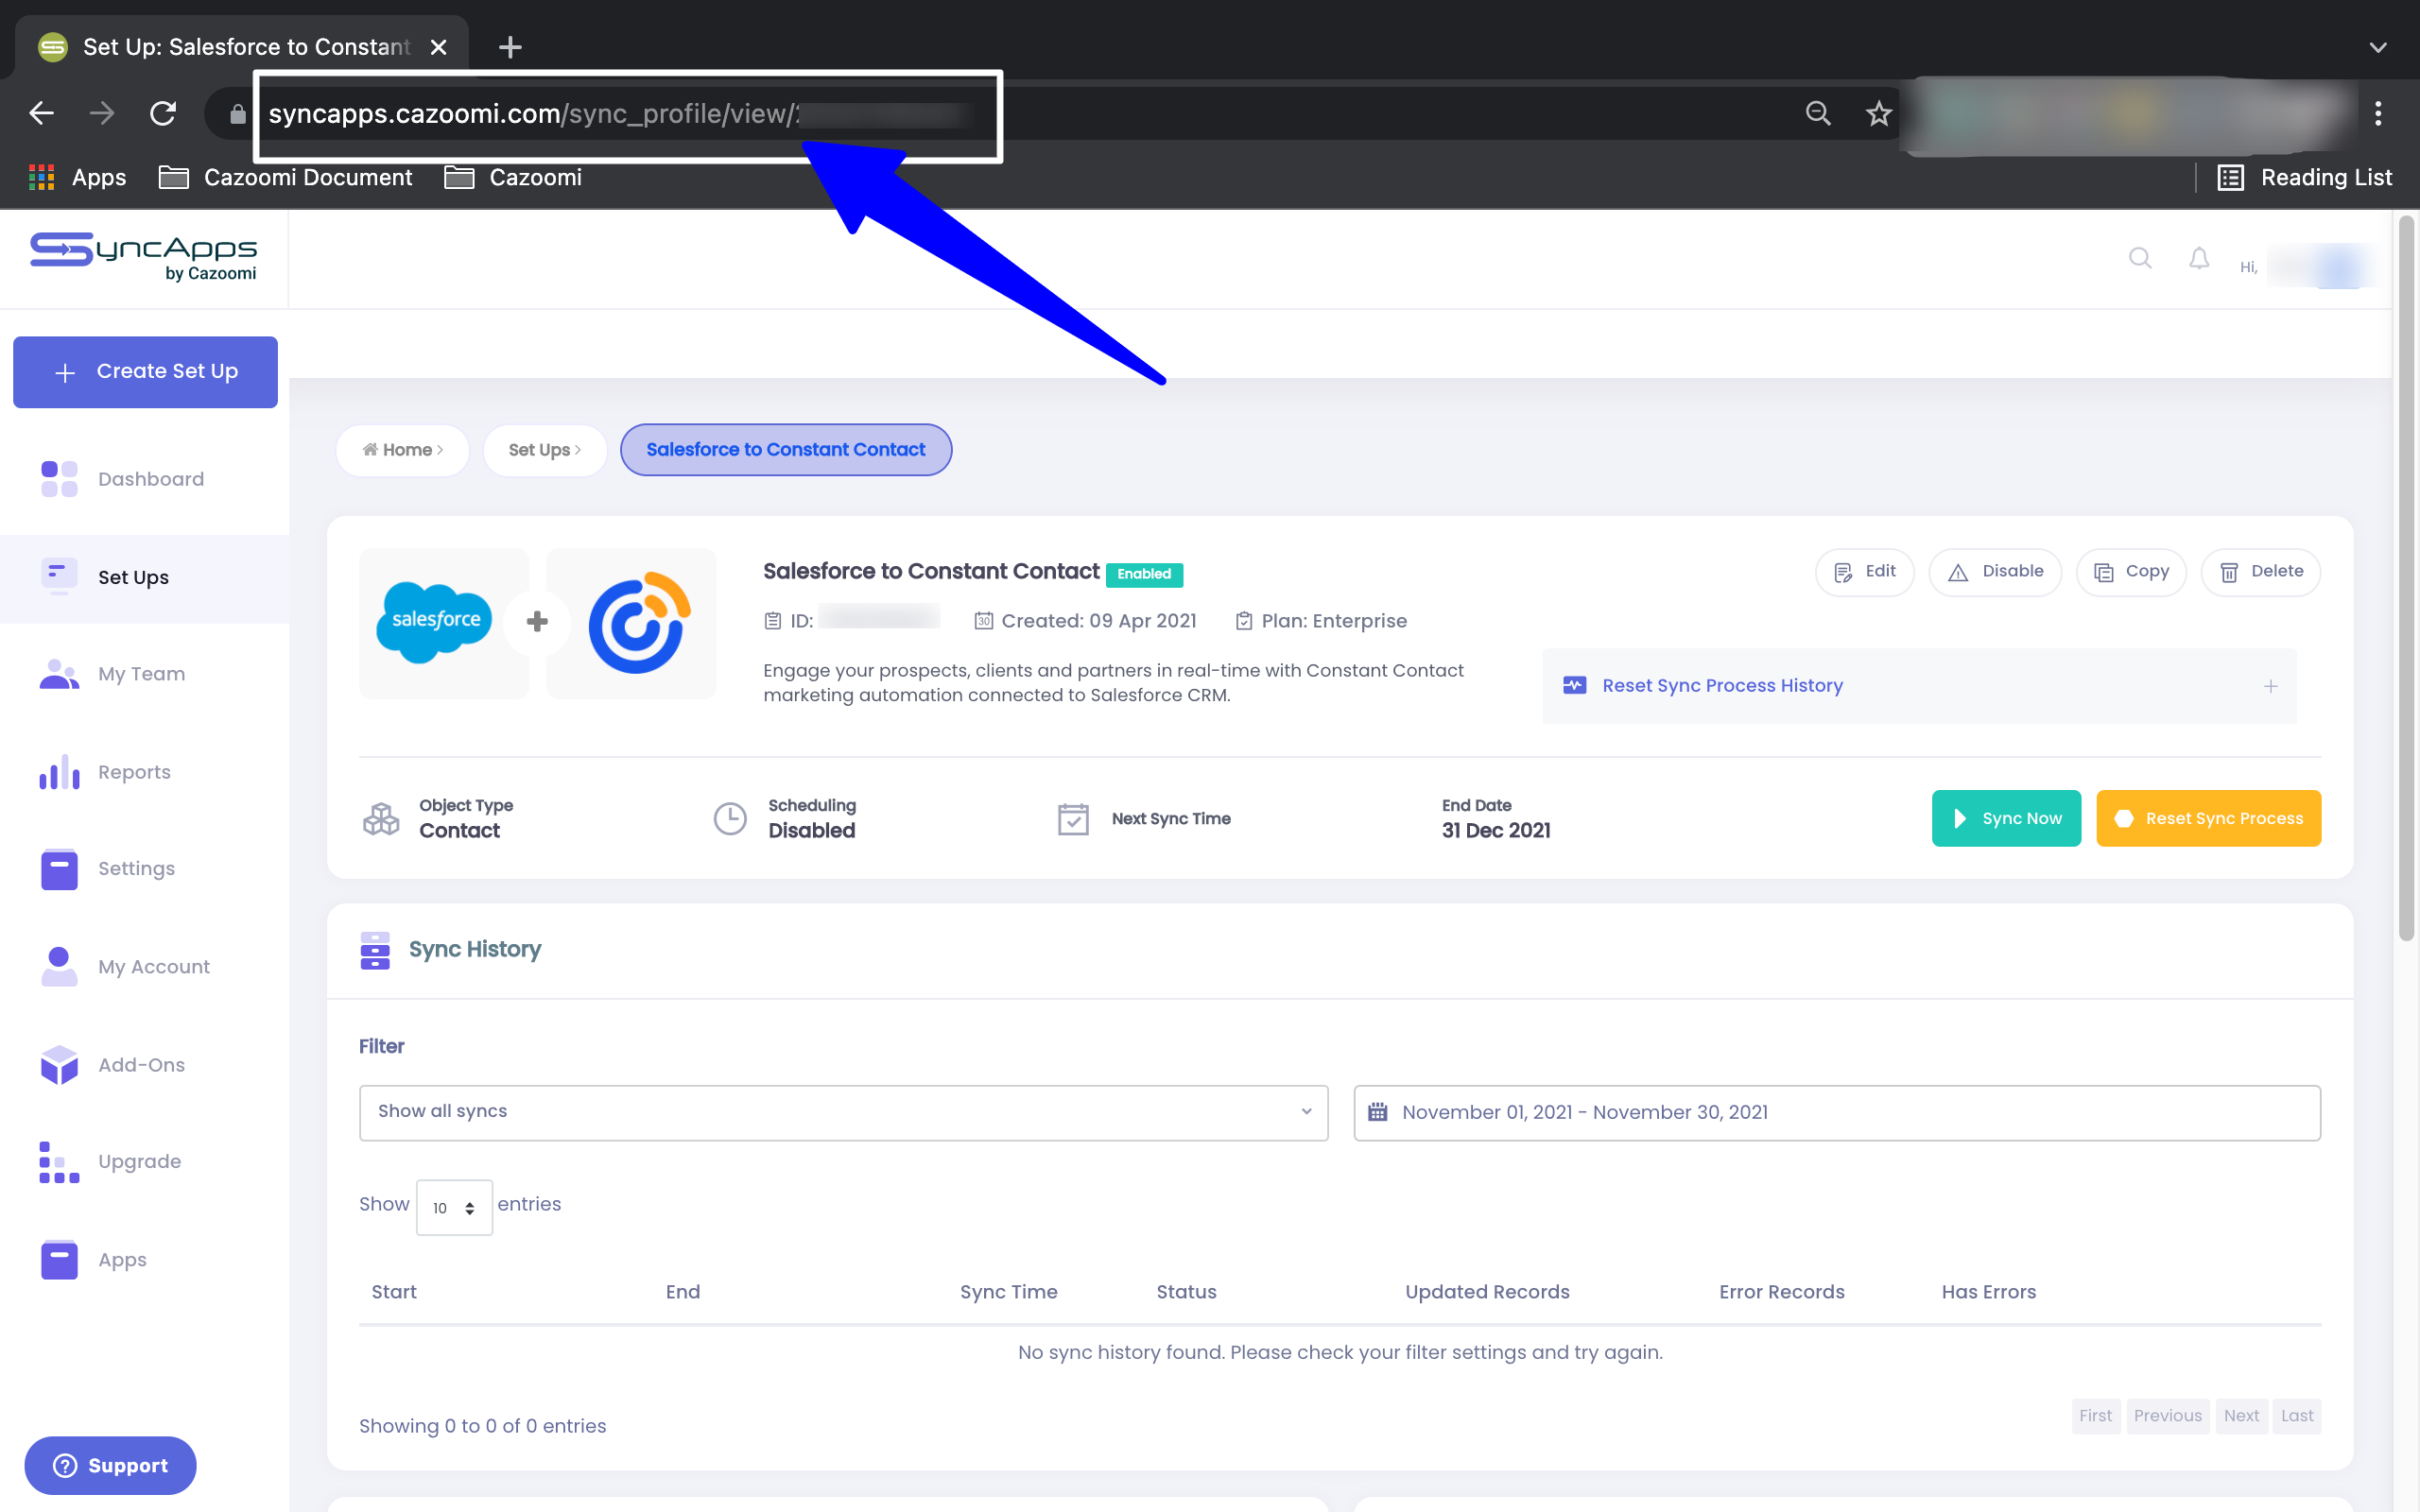
Task: Click the First pagination button
Action: click(x=2095, y=1416)
